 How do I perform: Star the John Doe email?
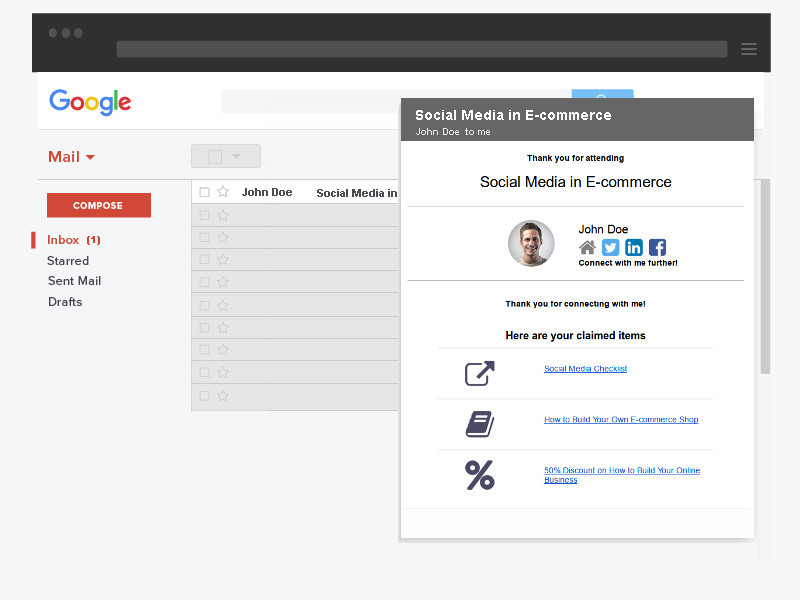(223, 192)
